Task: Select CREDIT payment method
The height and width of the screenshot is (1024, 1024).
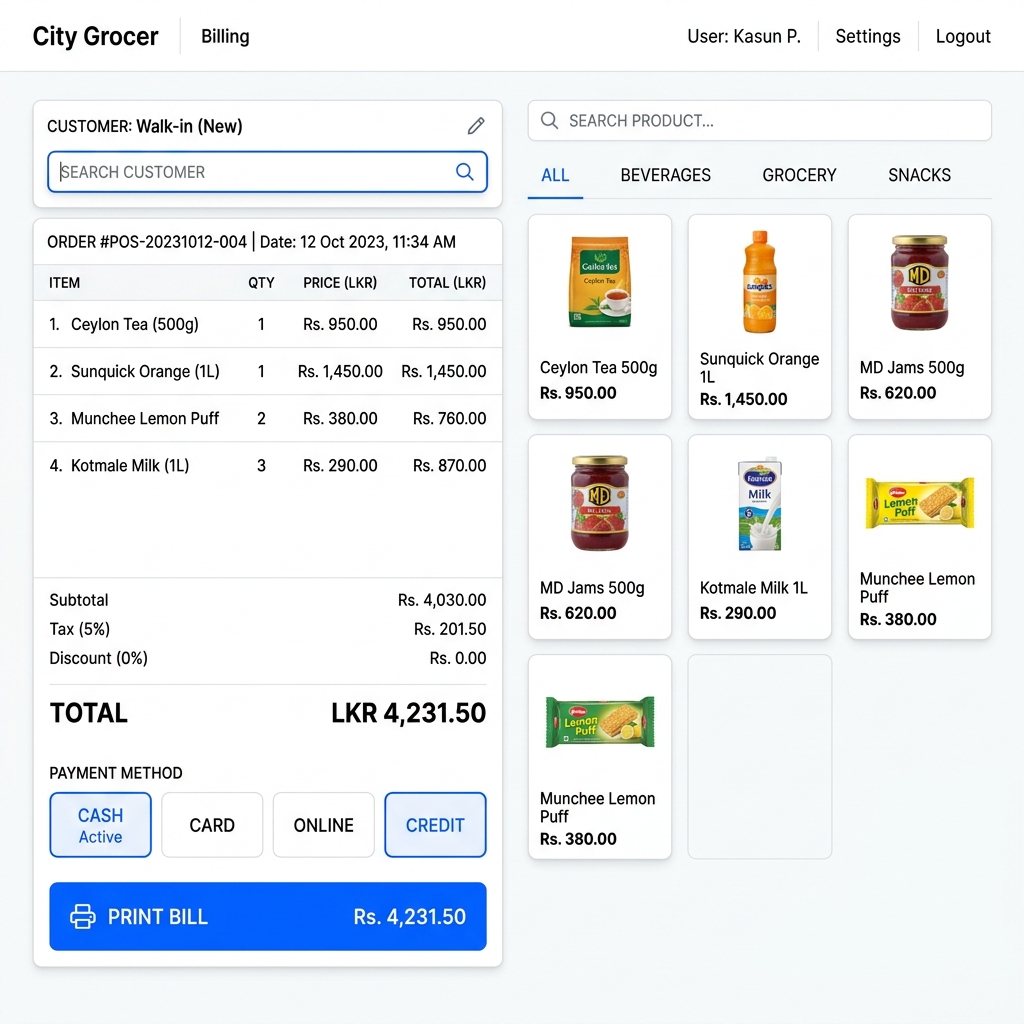Action: pyautogui.click(x=435, y=825)
